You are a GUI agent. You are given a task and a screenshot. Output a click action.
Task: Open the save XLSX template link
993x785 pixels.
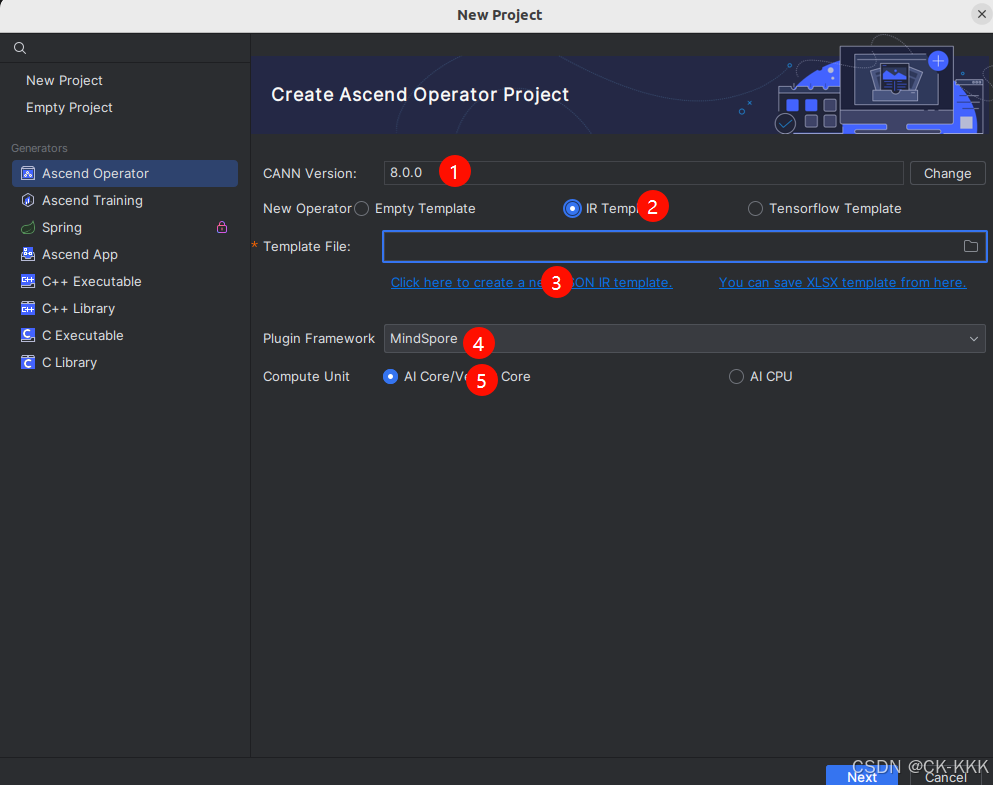point(842,282)
